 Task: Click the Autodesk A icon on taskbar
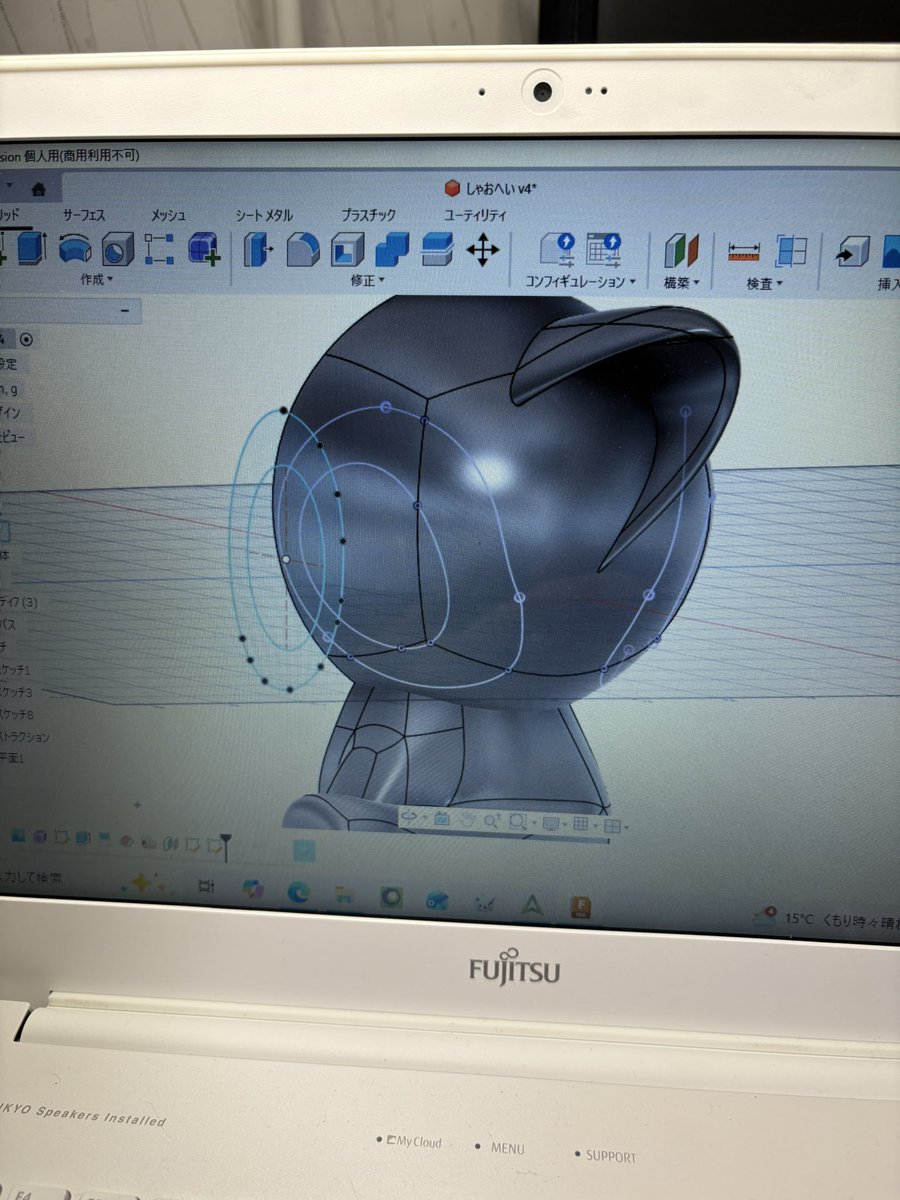point(531,904)
